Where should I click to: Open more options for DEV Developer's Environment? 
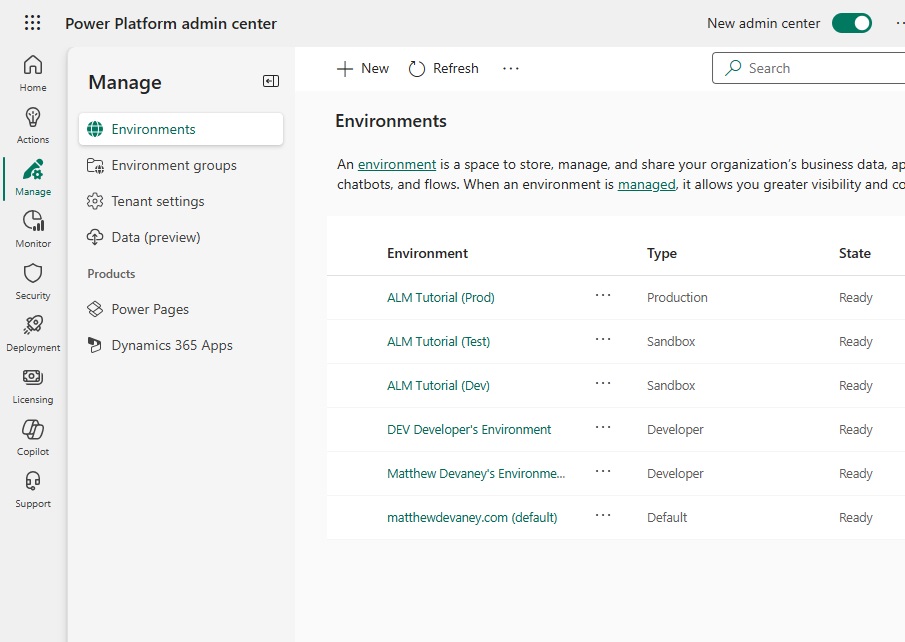click(603, 428)
